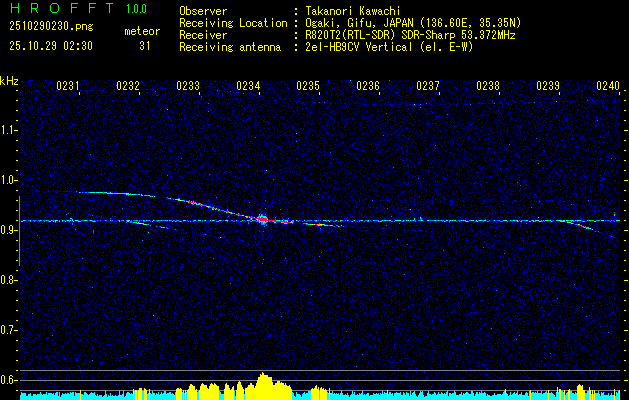Click the date stamp 25.10.29 02:30
The image size is (629, 400).
(x=51, y=46)
